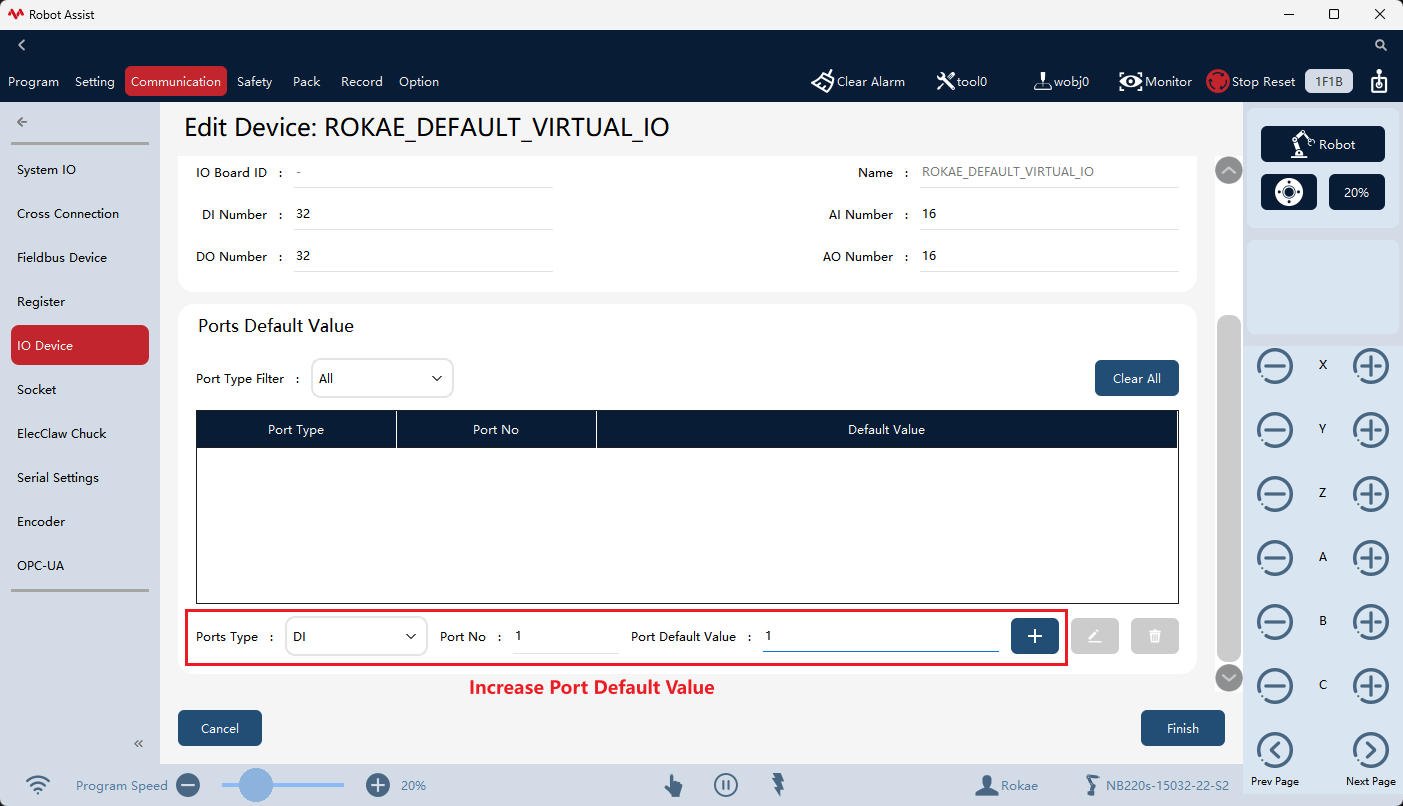Viewport: 1403px width, 806px height.
Task: Select the wobj0 work object icon
Action: tap(1042, 82)
